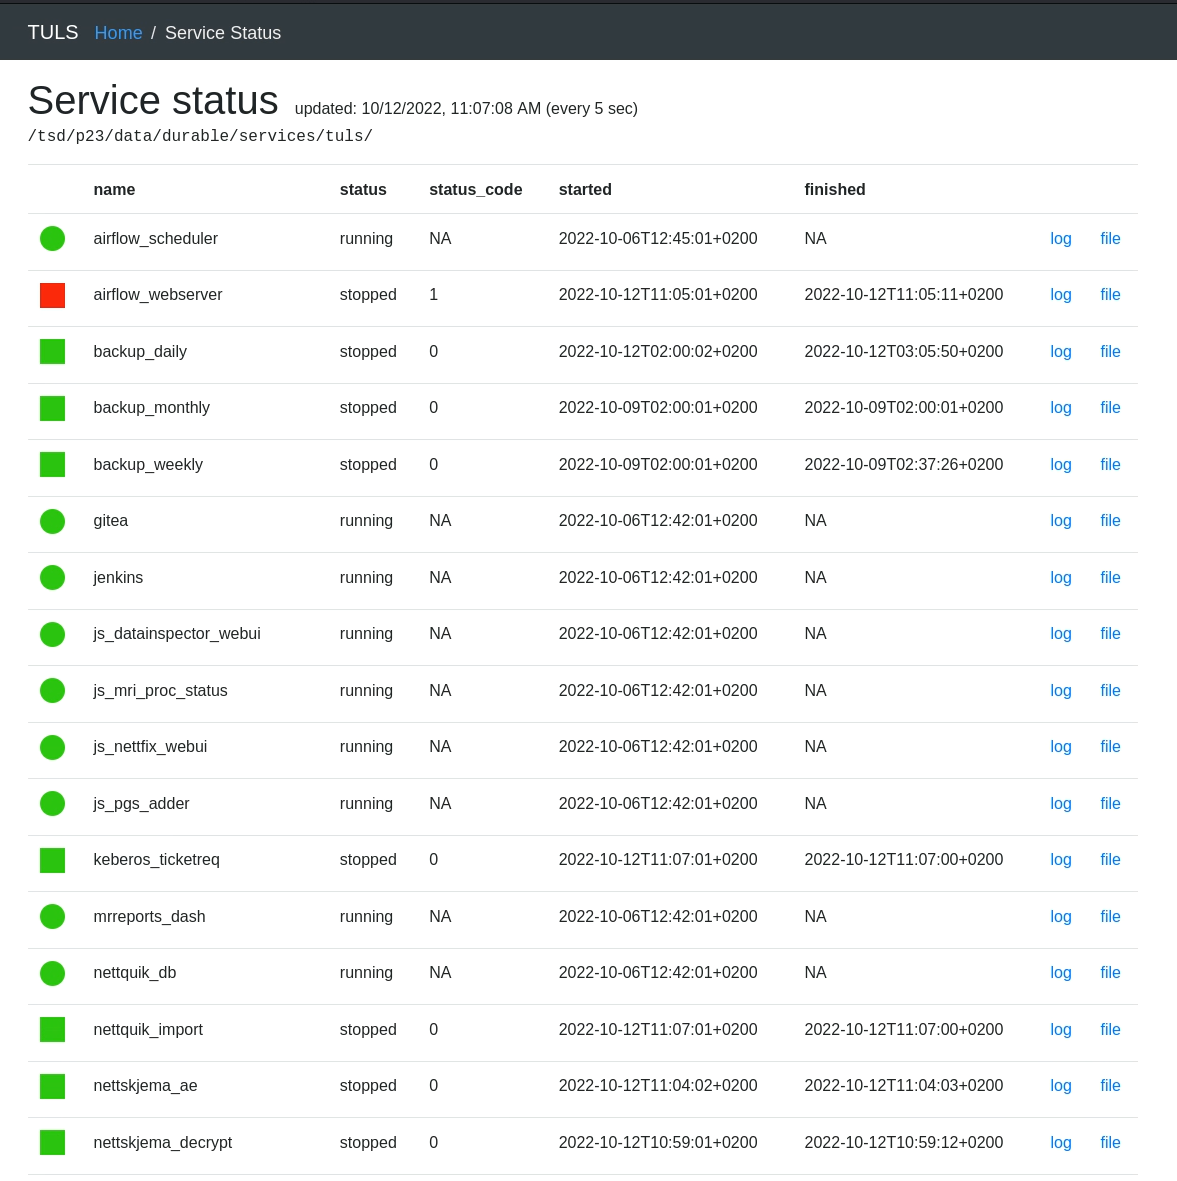Click the TULS brand in the navbar

[53, 33]
